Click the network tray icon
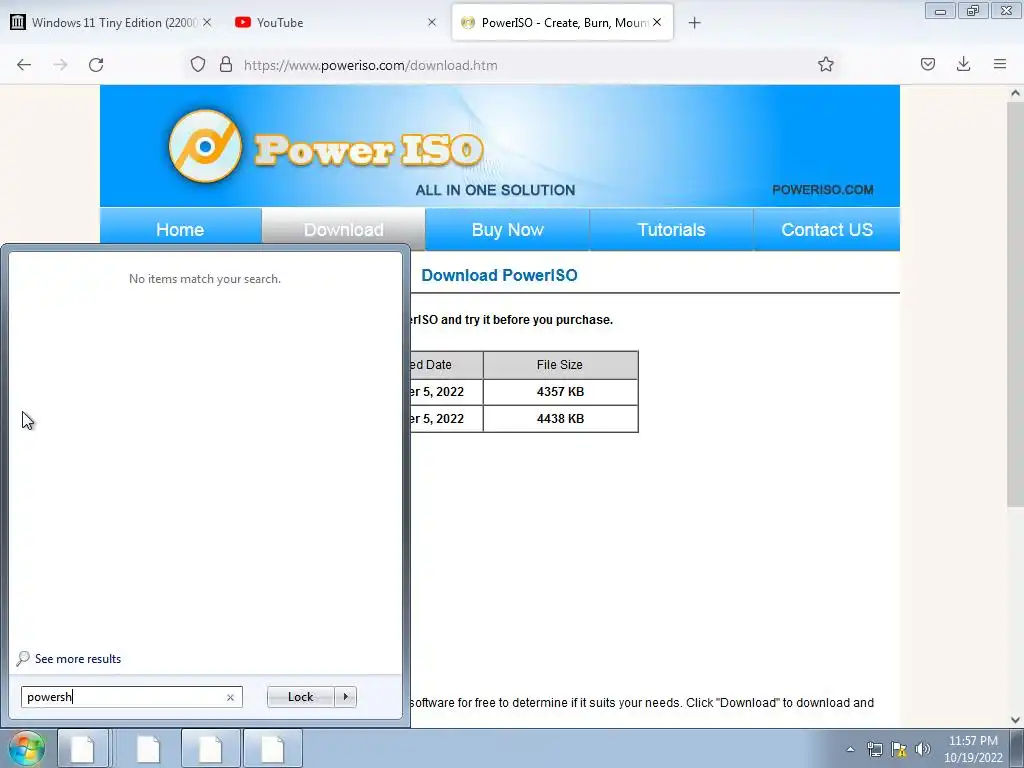 coord(874,749)
